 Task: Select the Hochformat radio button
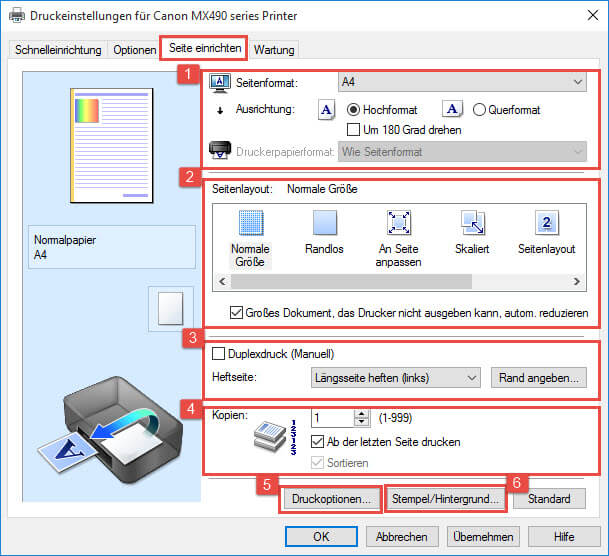(x=353, y=110)
